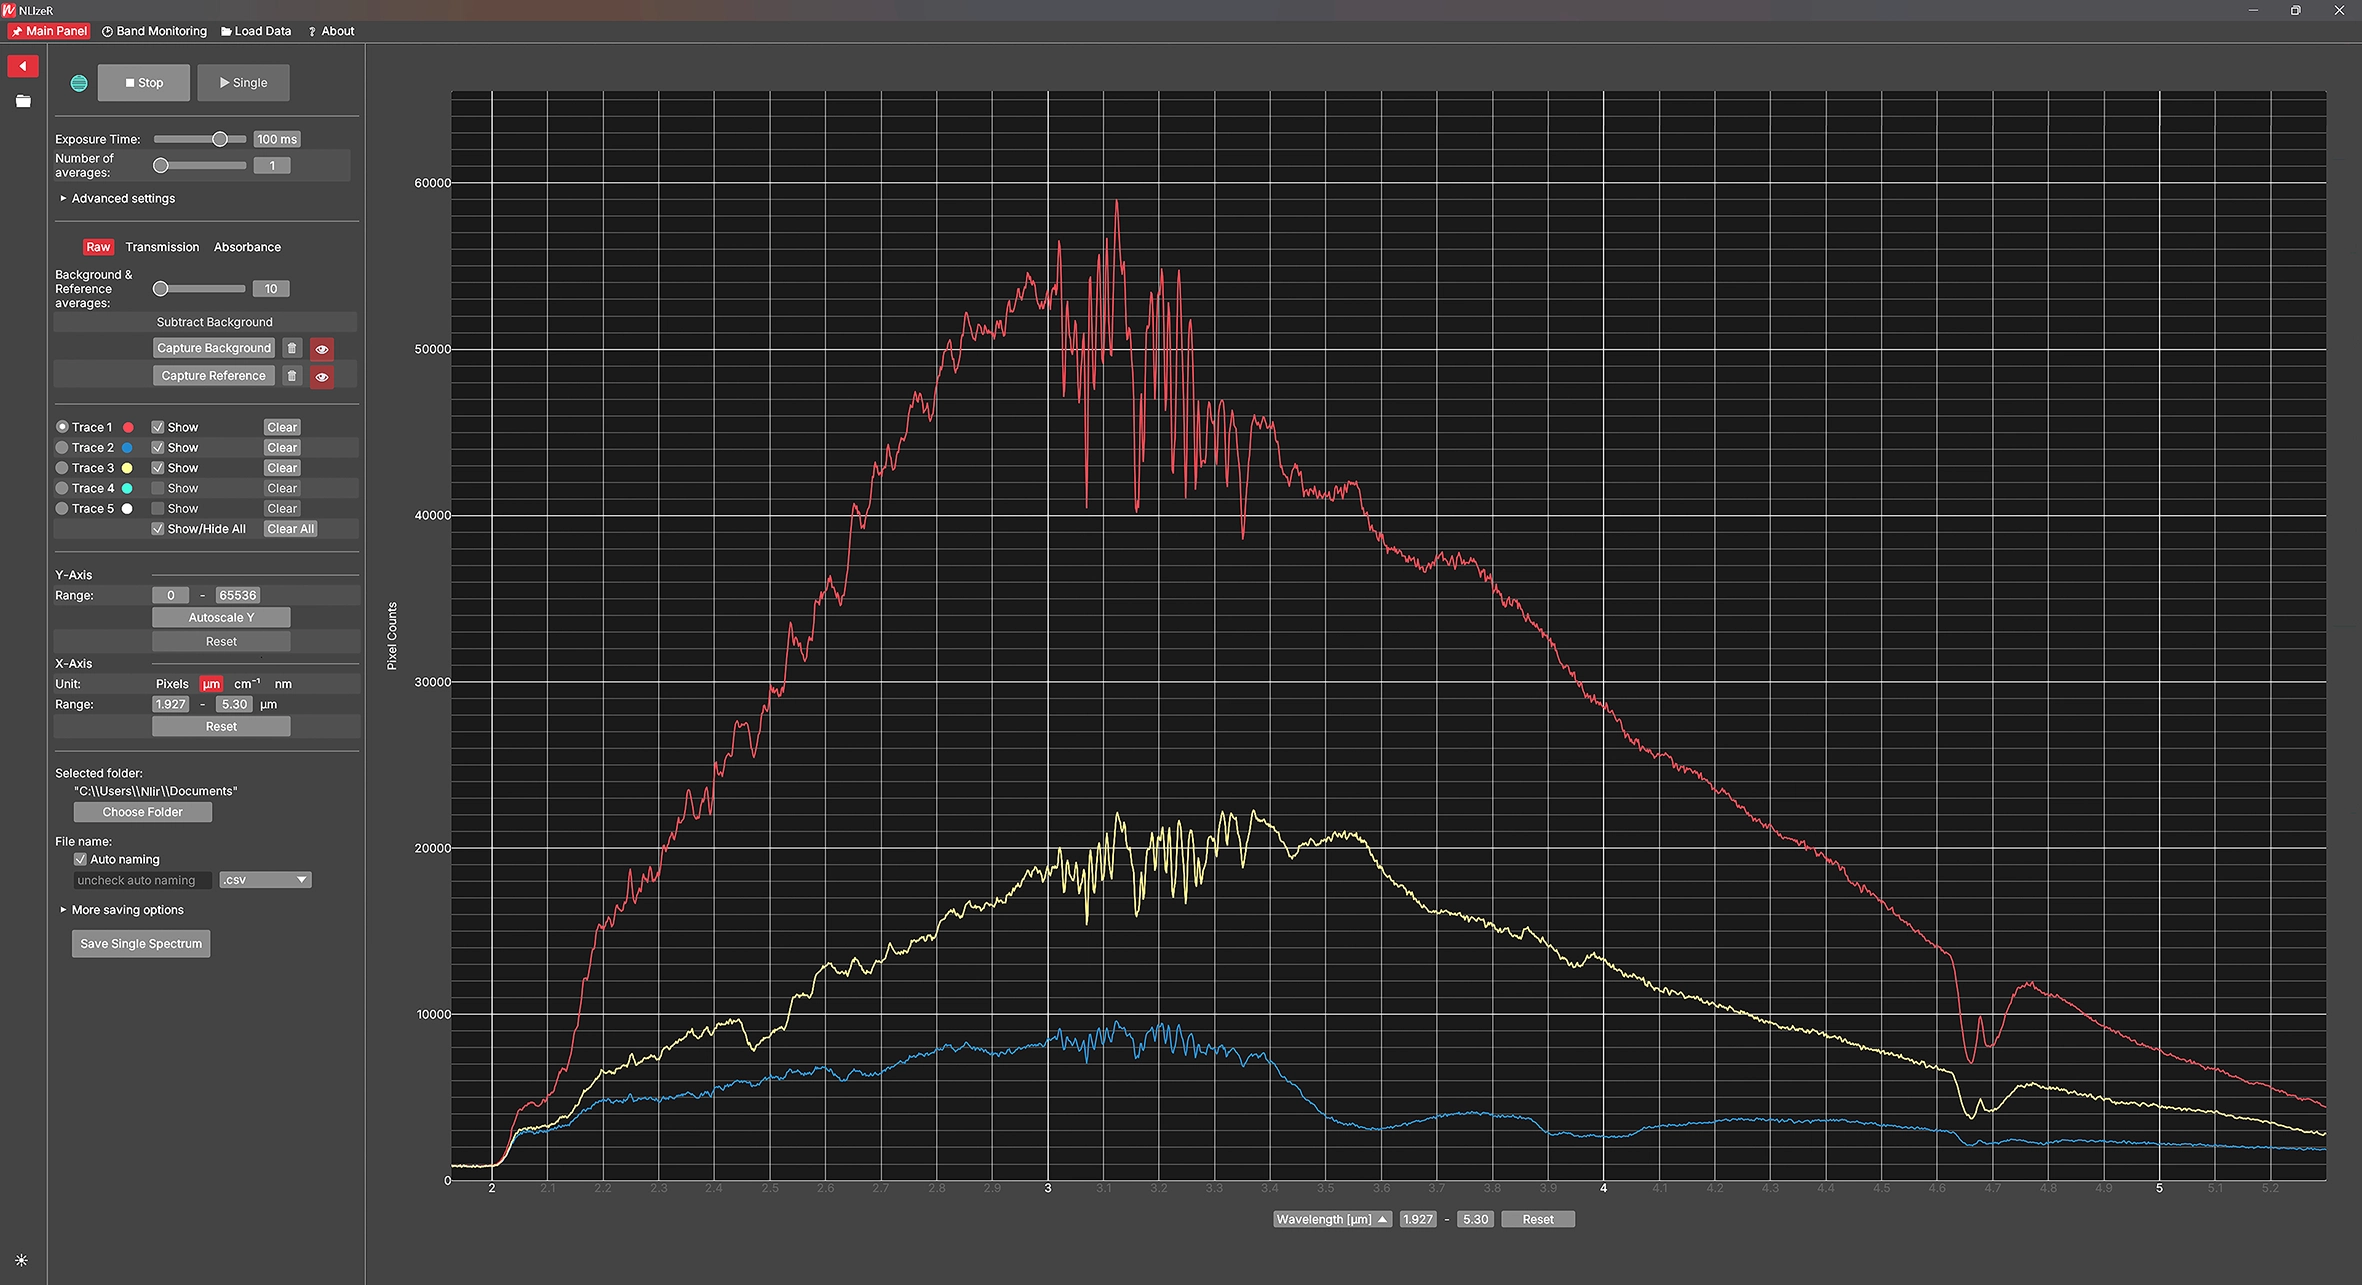This screenshot has height=1285, width=2362.
Task: Click the Y-Axis maximum range field 65536
Action: coord(237,595)
